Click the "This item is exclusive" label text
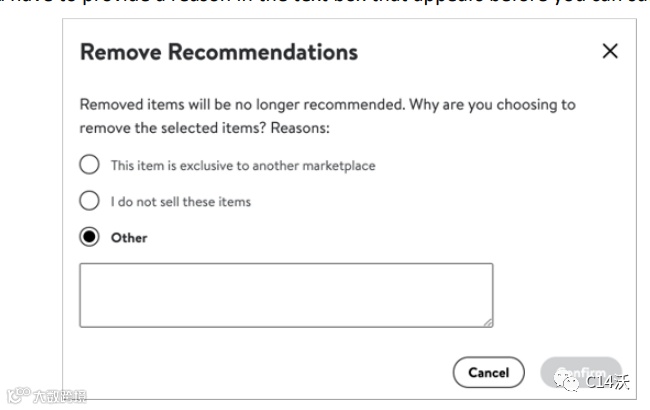Image resolution: width=650 pixels, height=410 pixels. click(242, 165)
